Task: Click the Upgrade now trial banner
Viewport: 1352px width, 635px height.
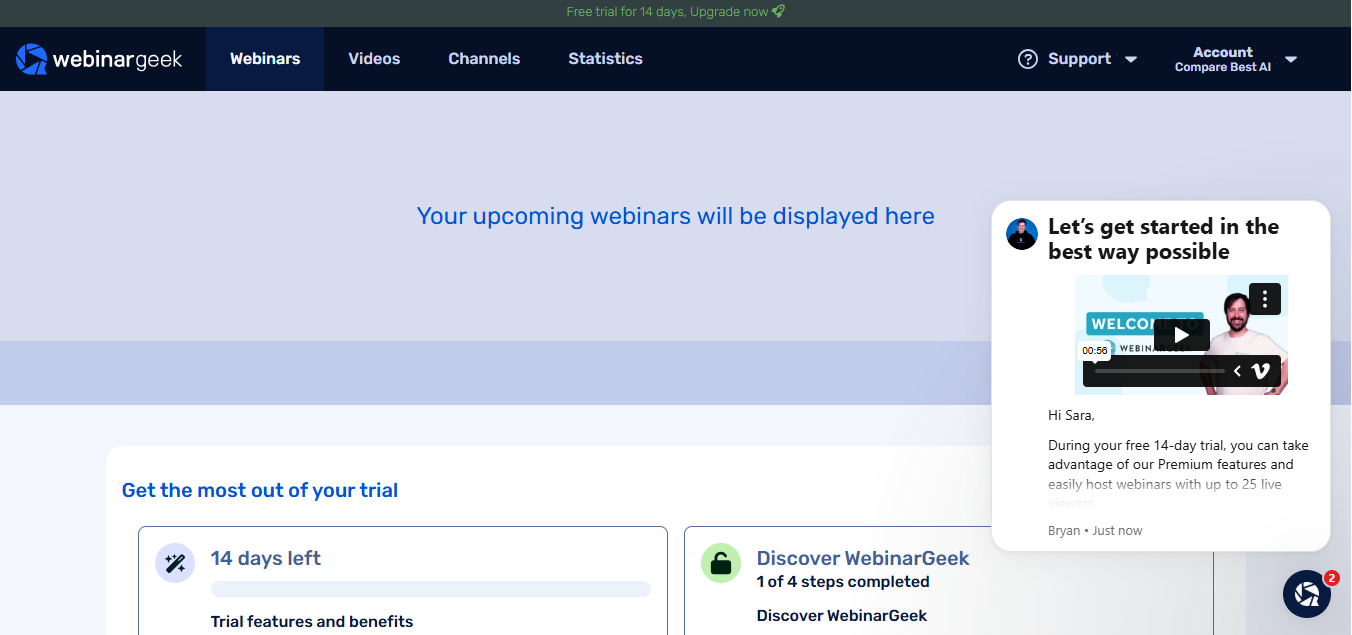Action: pos(675,12)
